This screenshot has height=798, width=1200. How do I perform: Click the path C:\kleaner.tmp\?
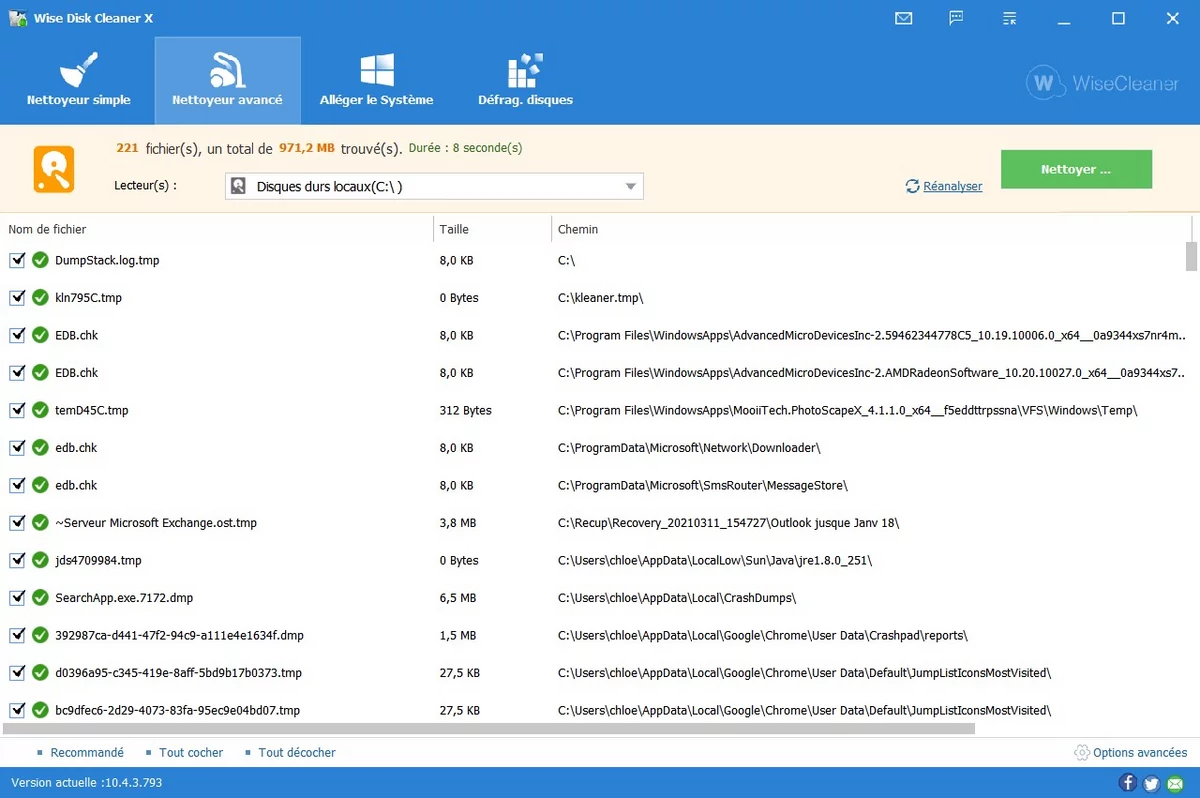[601, 298]
